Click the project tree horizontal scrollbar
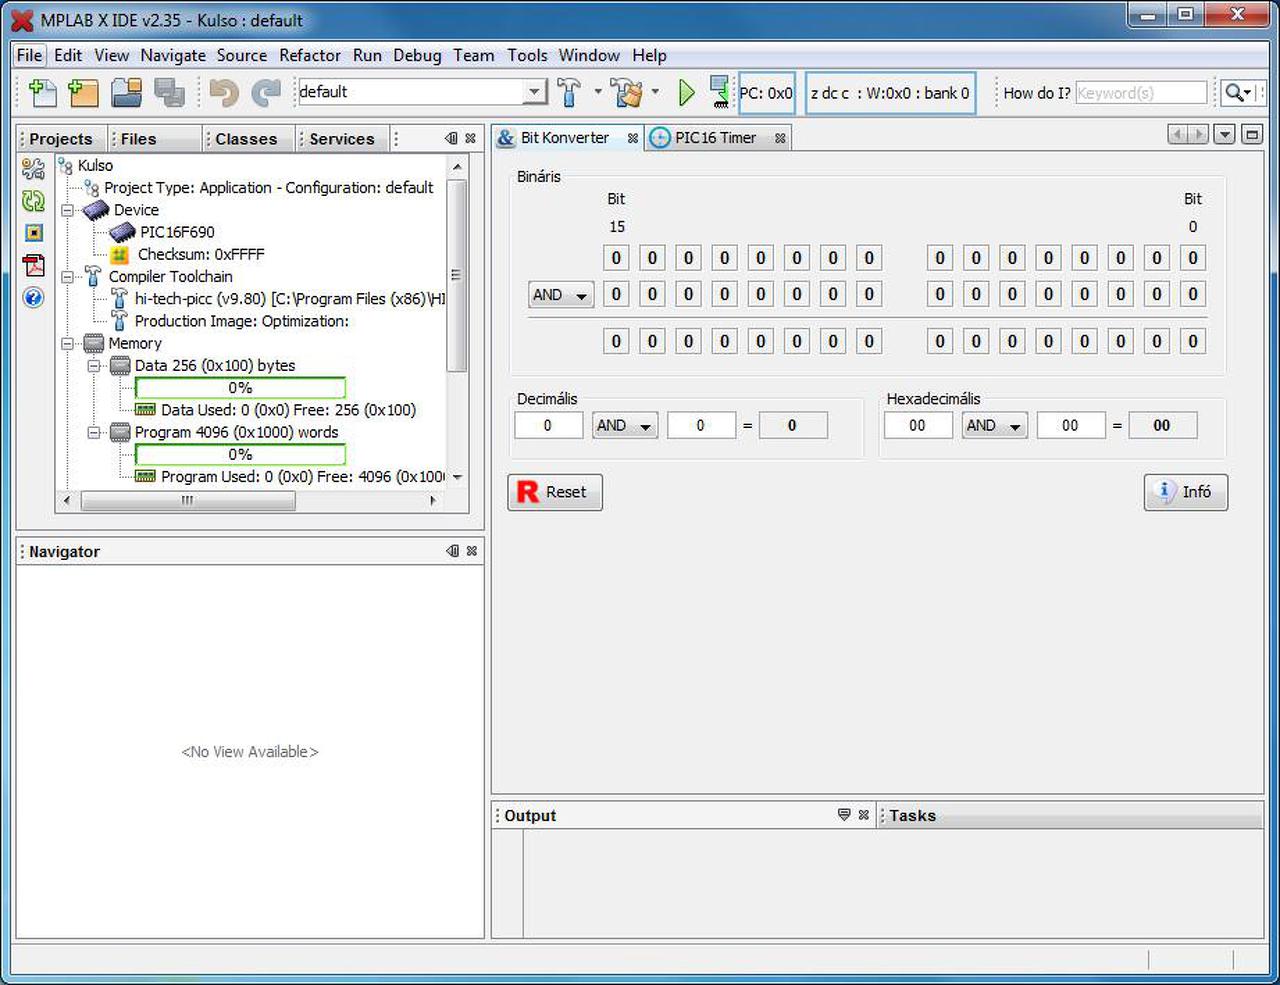1280x985 pixels. 188,501
